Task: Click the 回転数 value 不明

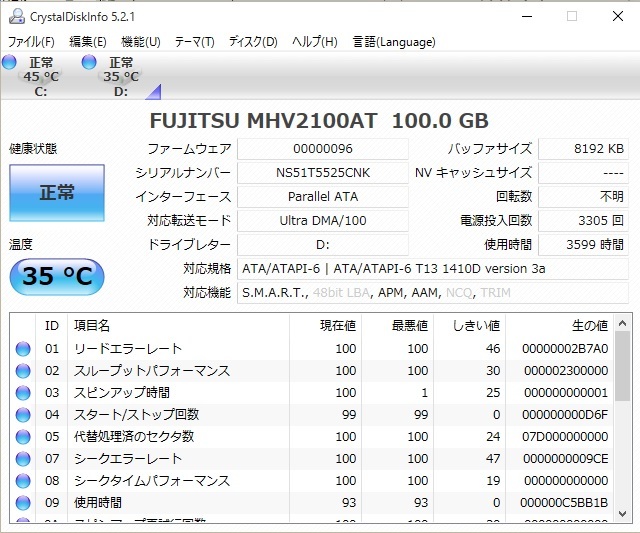Action: pos(584,197)
